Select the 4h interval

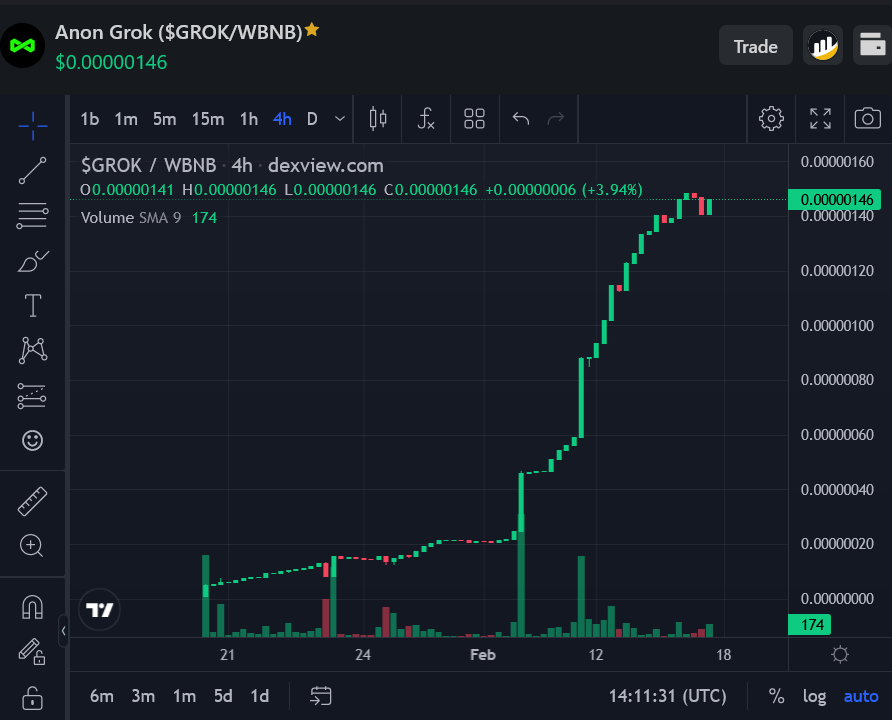click(x=282, y=119)
